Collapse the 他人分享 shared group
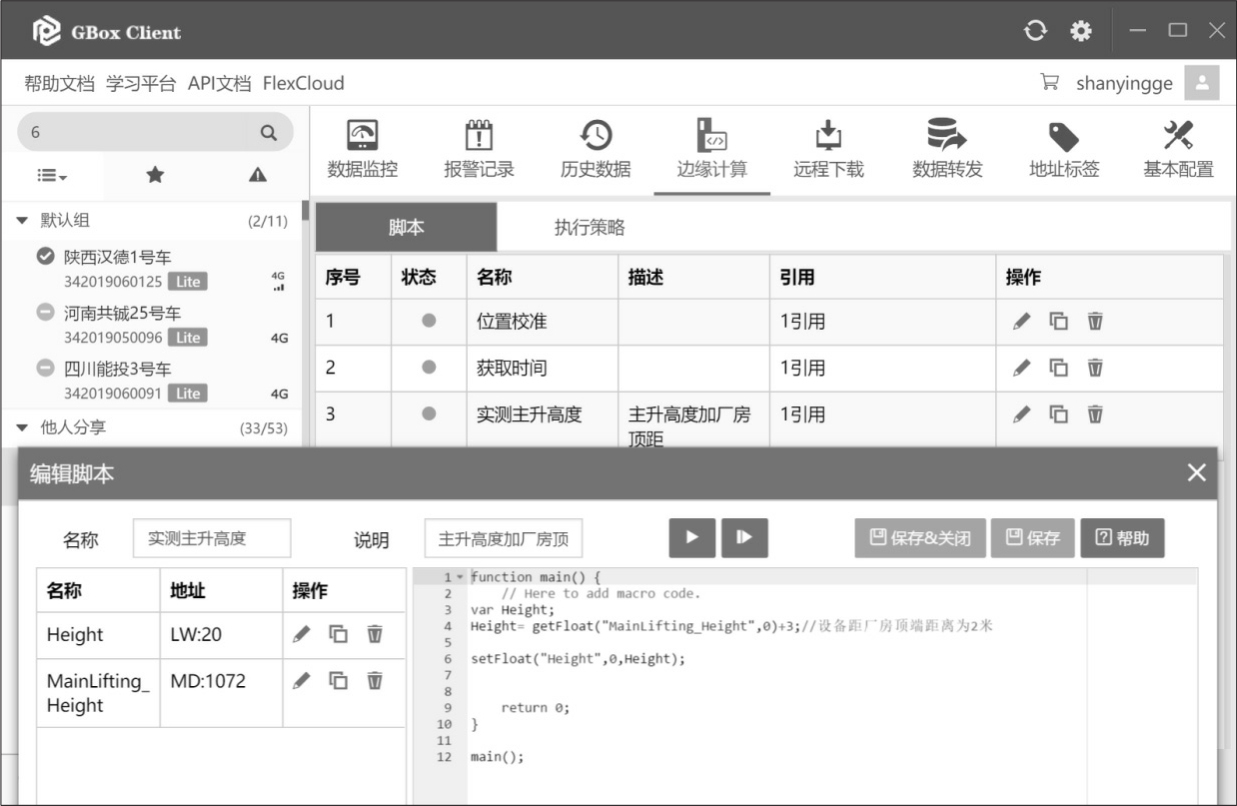Screen dimensions: 1237x806 coord(23,428)
